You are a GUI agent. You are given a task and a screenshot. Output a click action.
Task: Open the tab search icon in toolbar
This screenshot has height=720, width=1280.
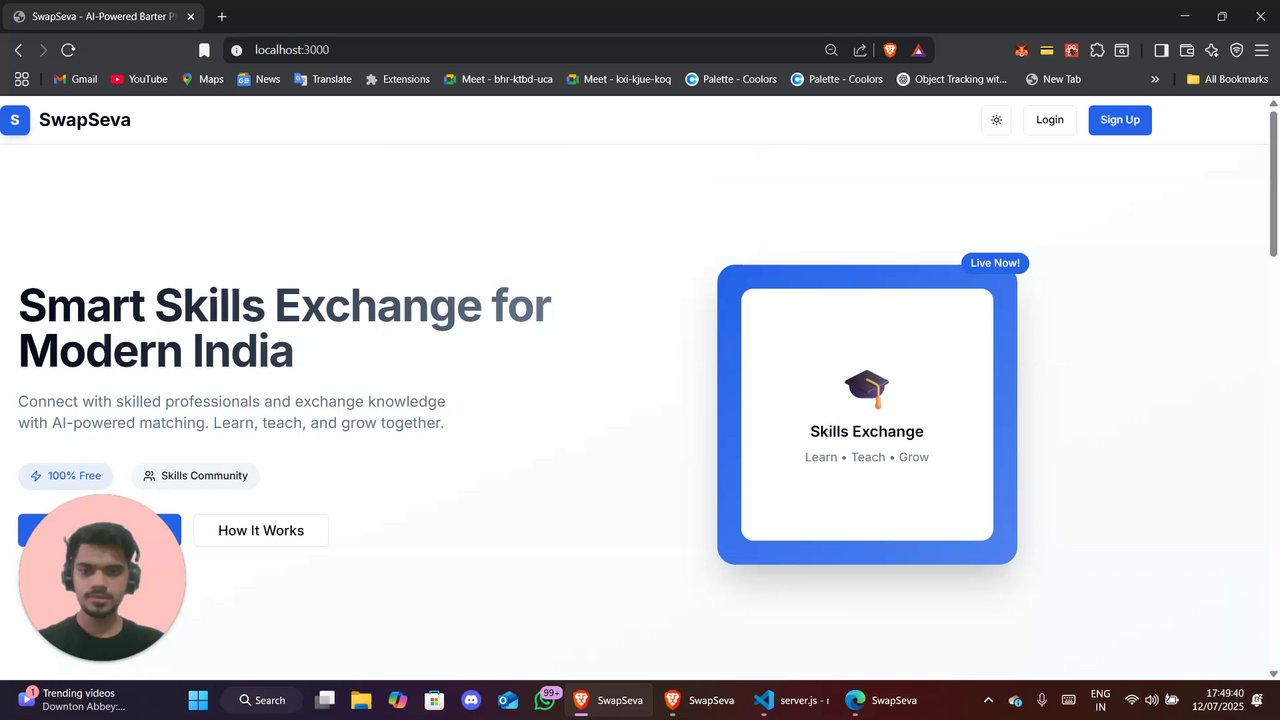tap(1122, 50)
